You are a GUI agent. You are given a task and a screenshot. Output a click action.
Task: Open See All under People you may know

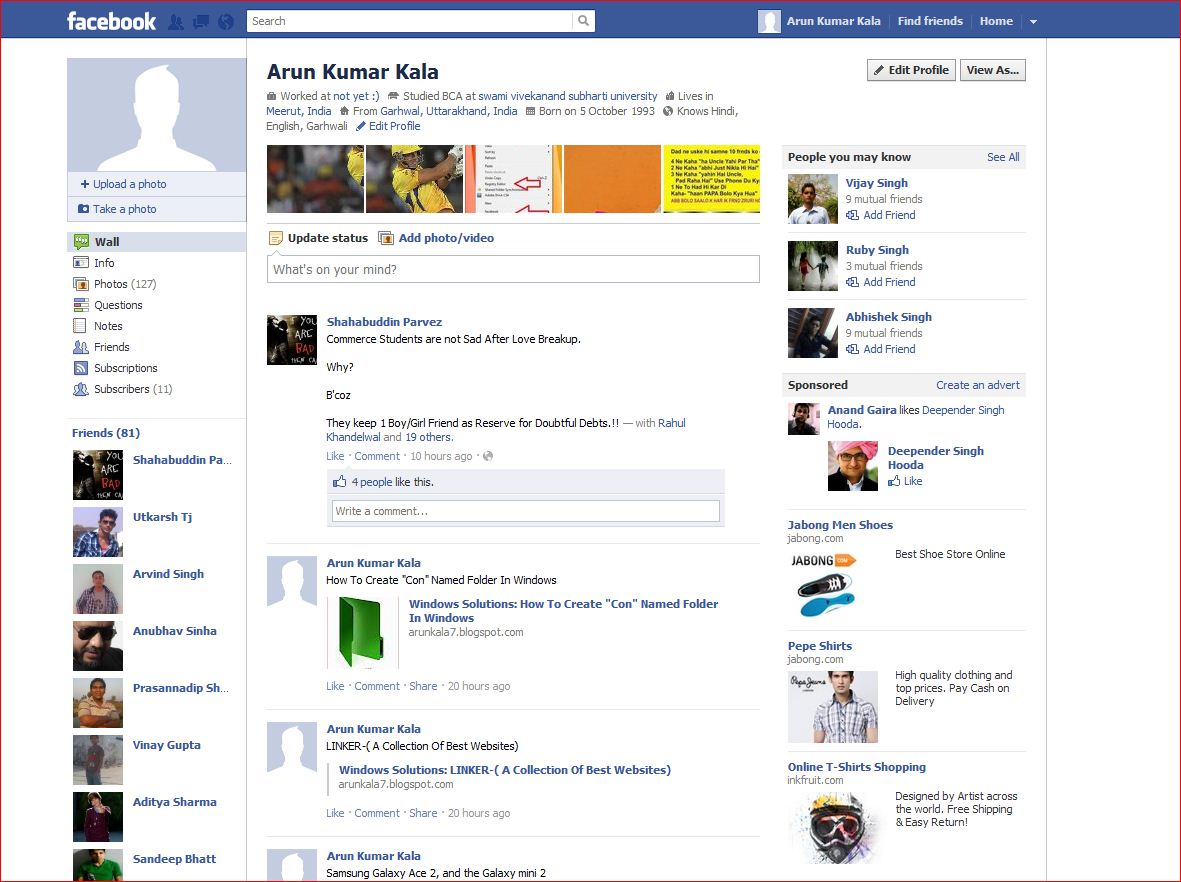(x=1003, y=157)
